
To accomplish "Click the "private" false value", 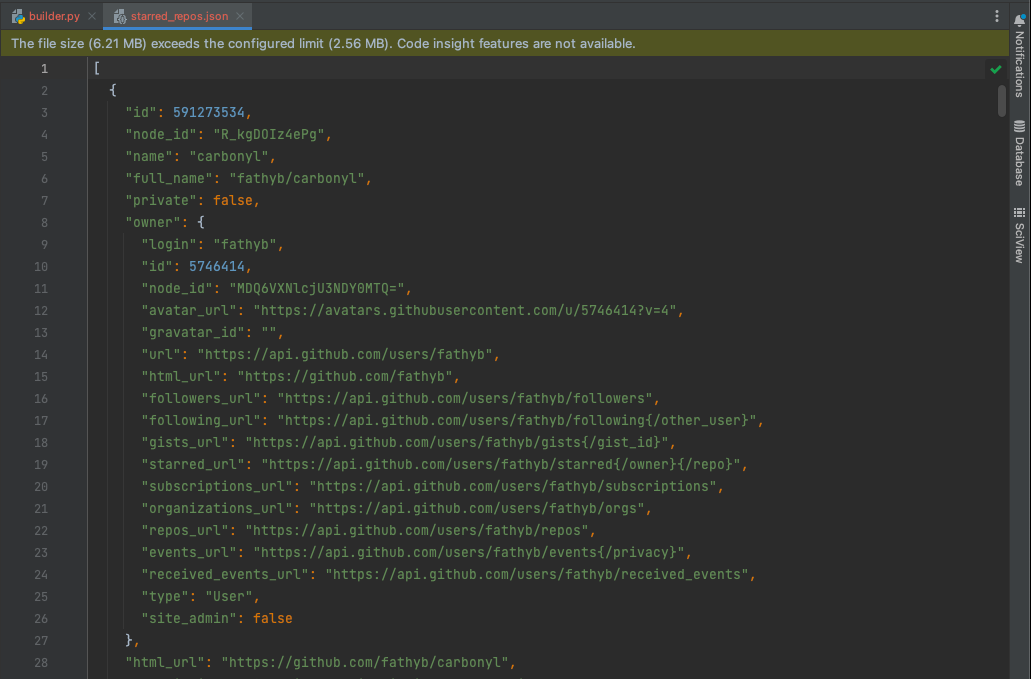I will (x=233, y=200).
